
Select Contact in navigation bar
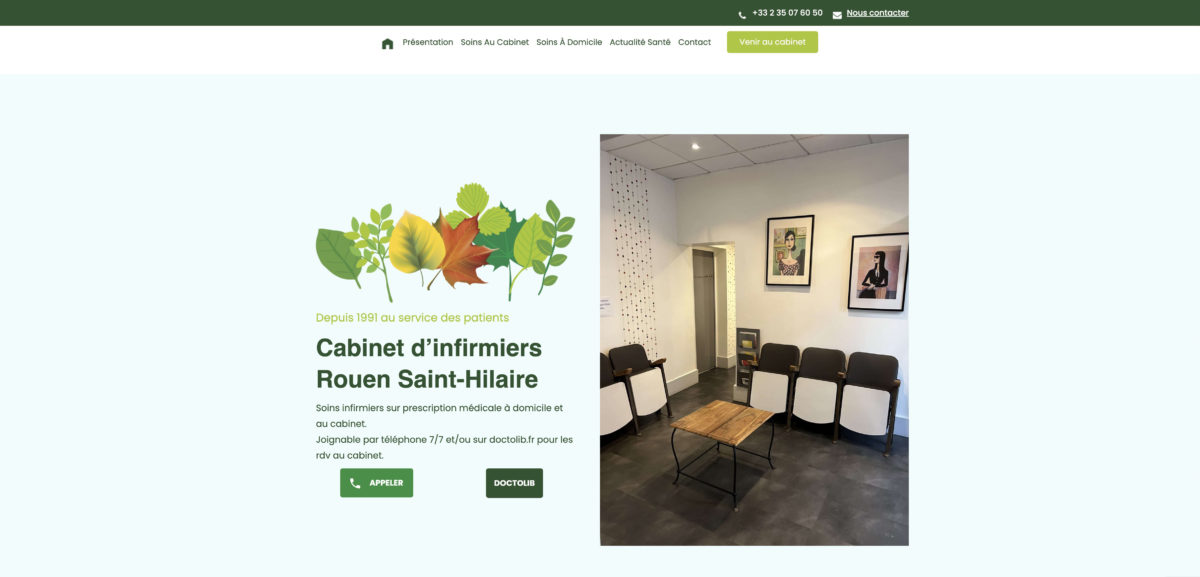(x=694, y=42)
